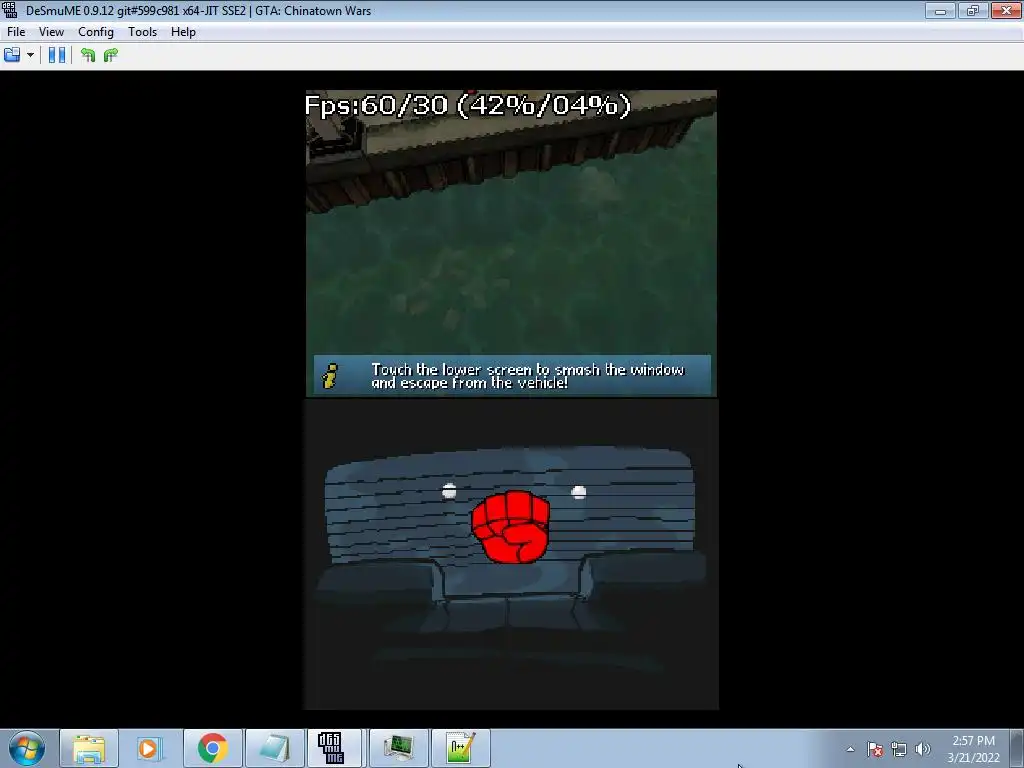
Task: Open the Windows Start menu
Action: point(27,748)
